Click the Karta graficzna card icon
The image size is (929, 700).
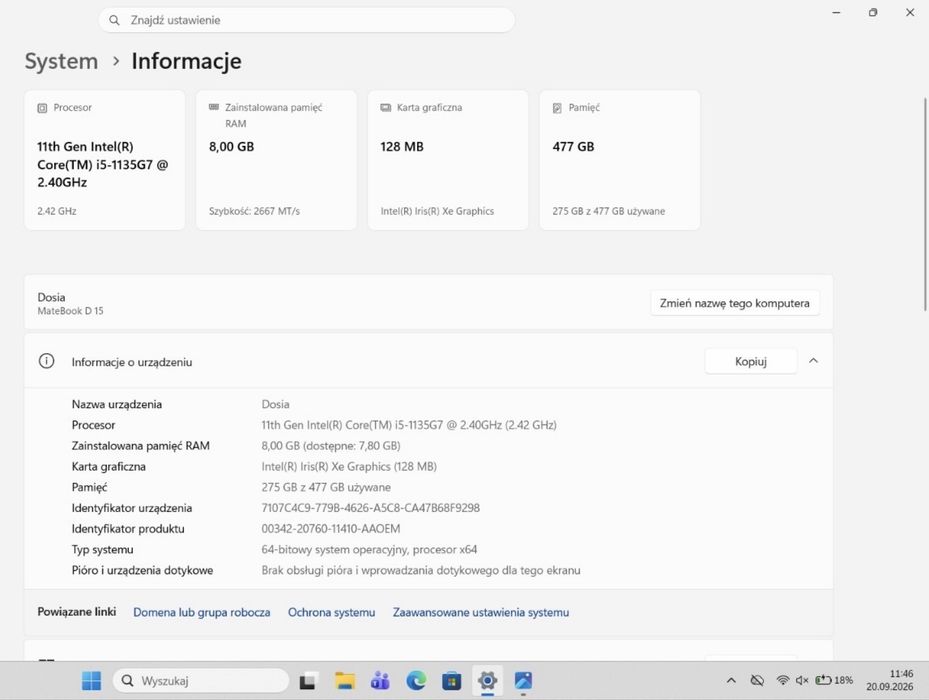point(386,107)
